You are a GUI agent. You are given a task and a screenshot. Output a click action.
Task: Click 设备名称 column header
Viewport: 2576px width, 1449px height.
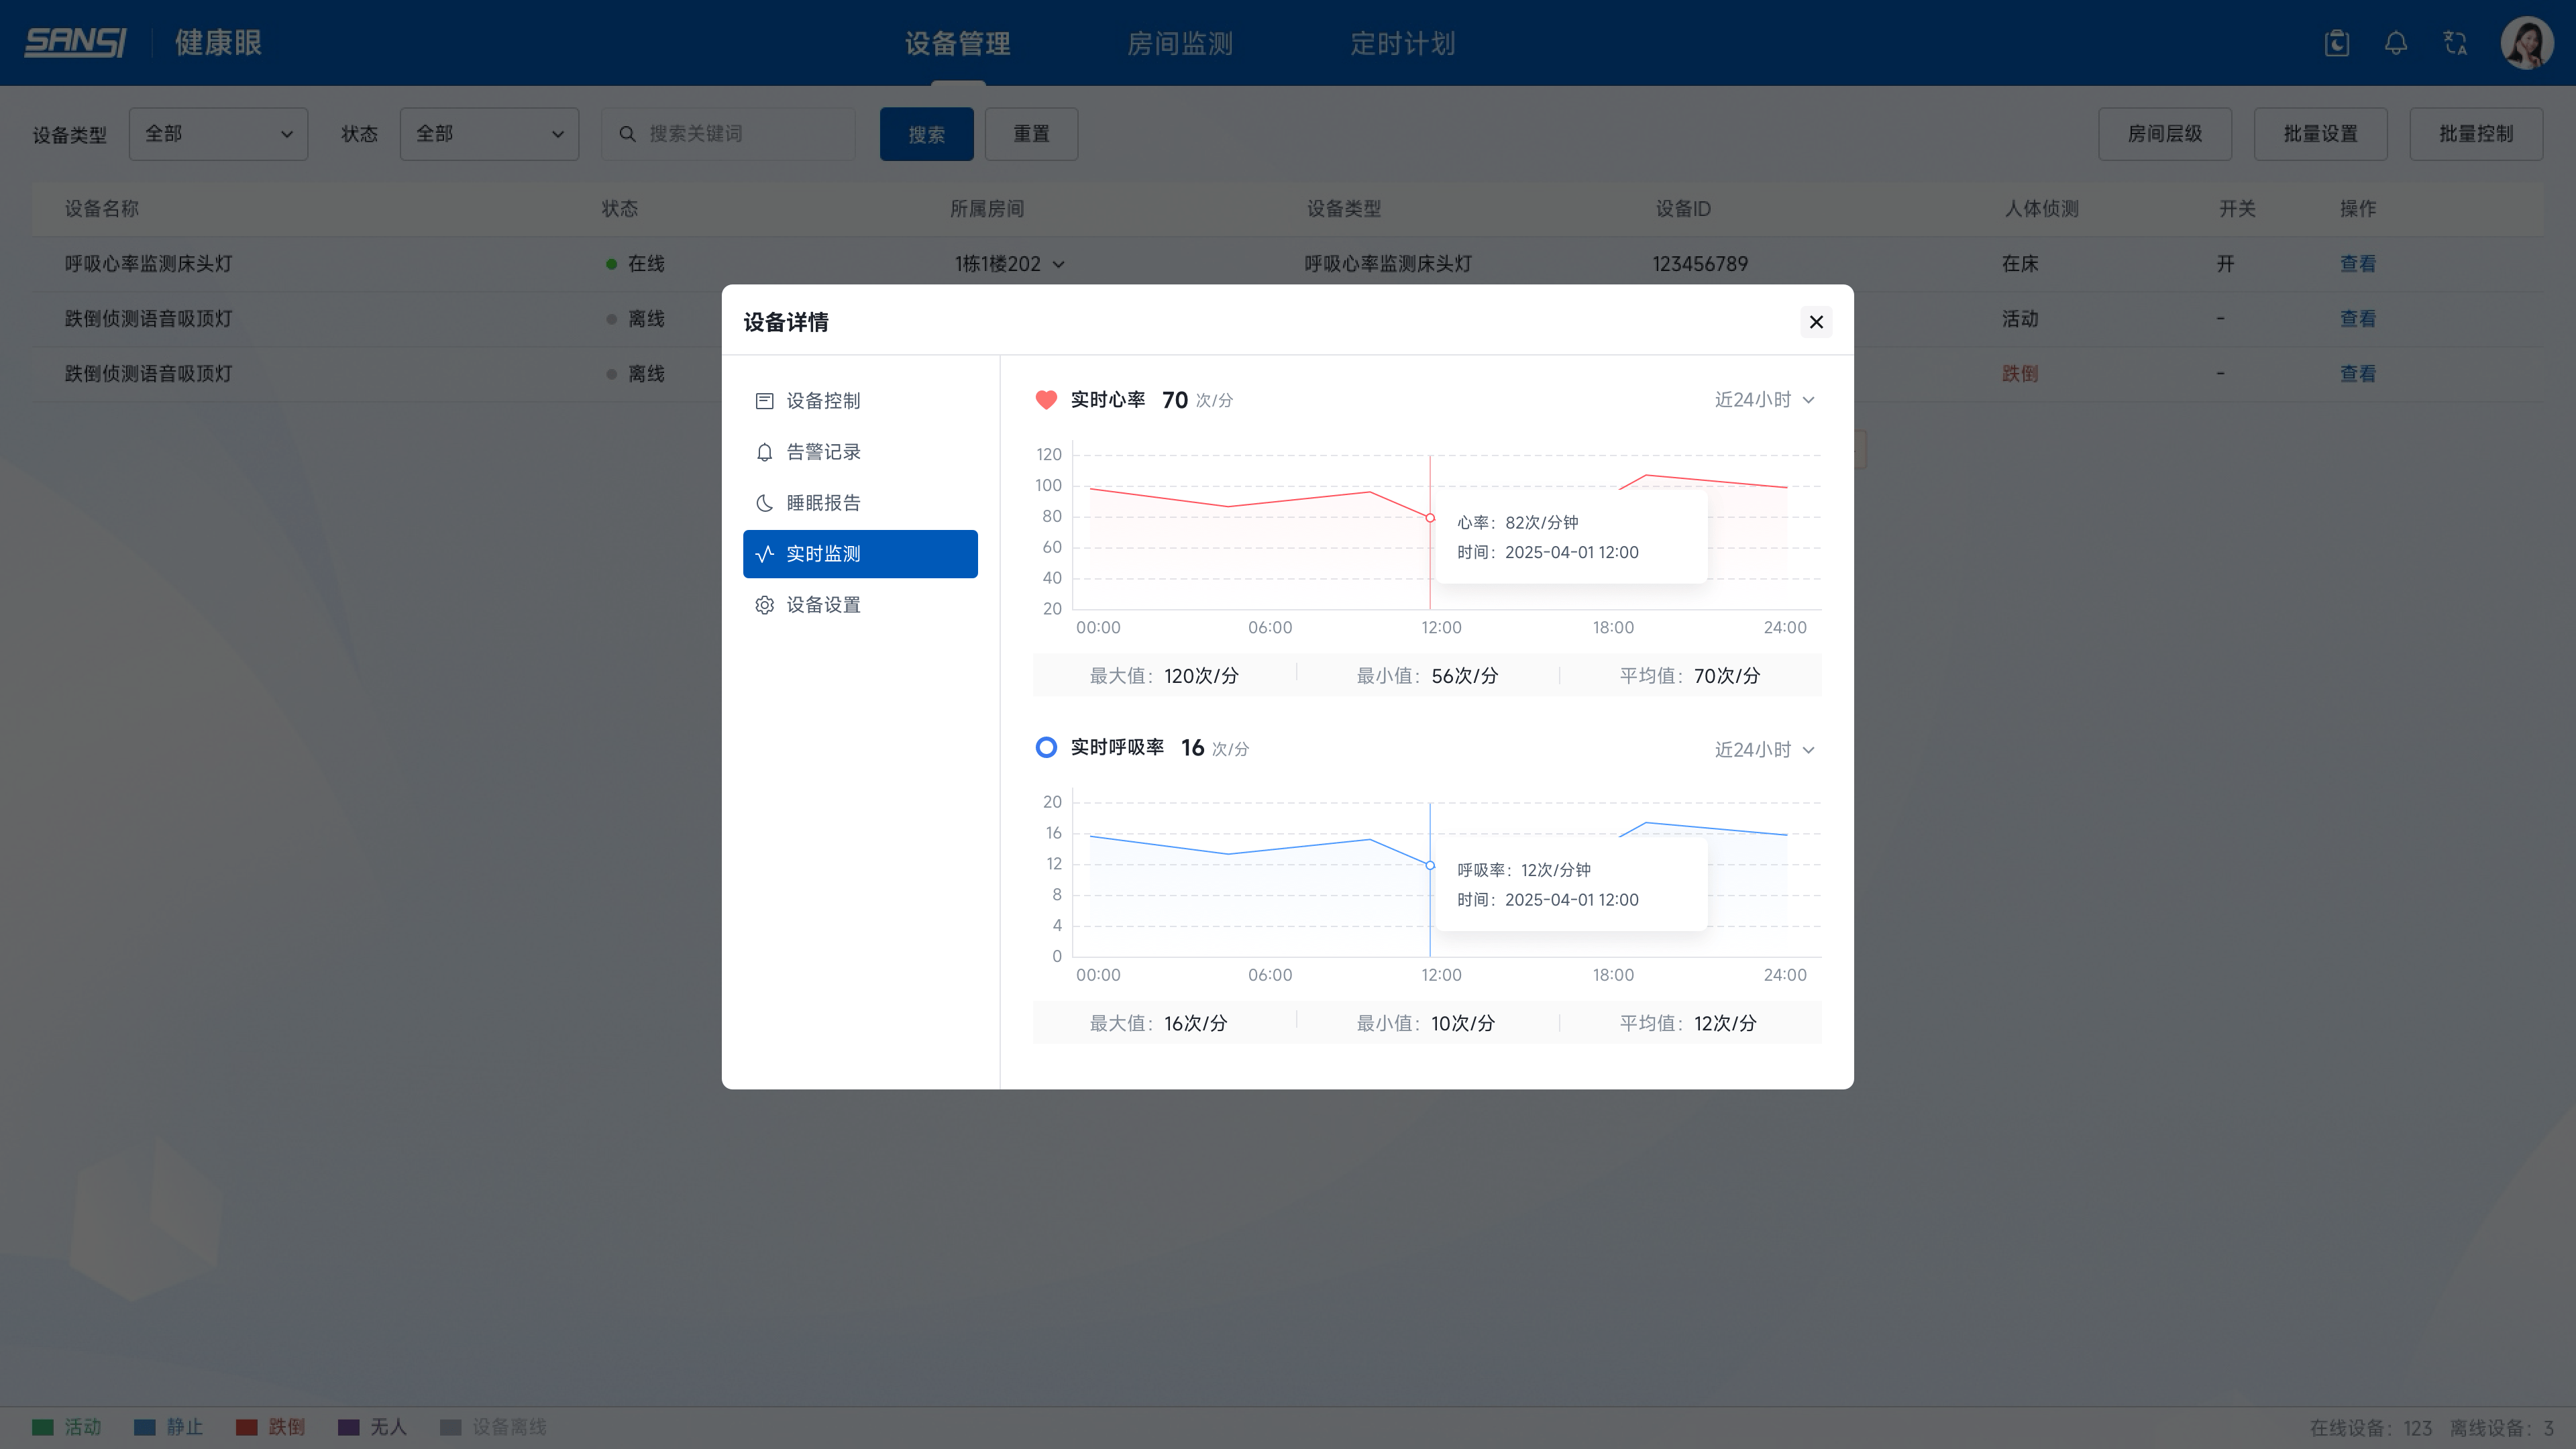coord(102,209)
